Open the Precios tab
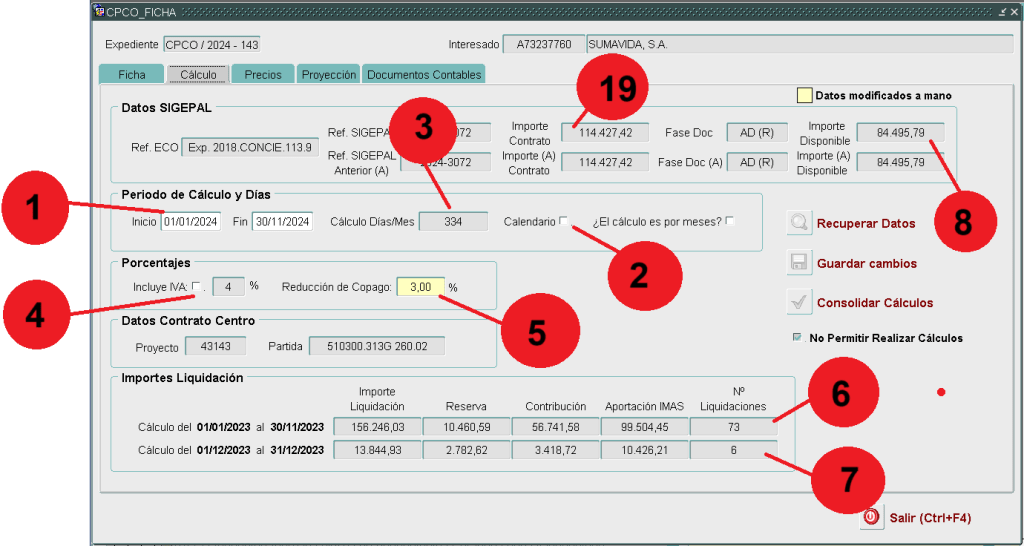The height and width of the screenshot is (546, 1024). pyautogui.click(x=263, y=75)
